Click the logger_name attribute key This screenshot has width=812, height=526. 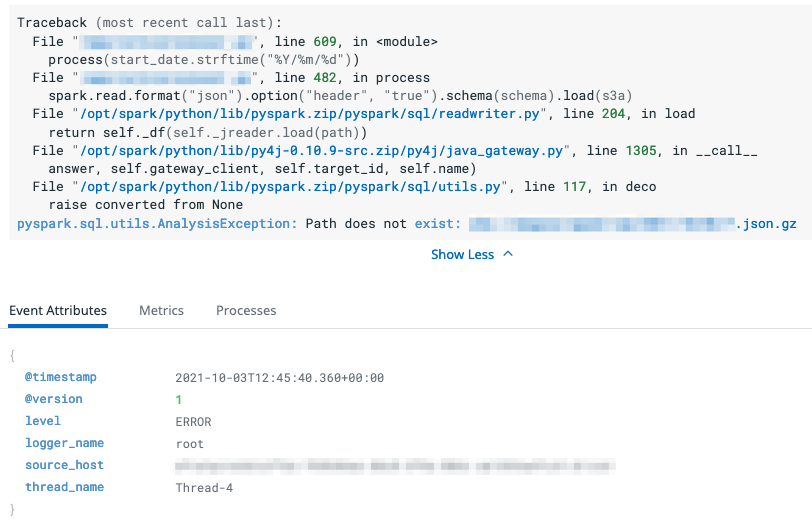point(65,443)
